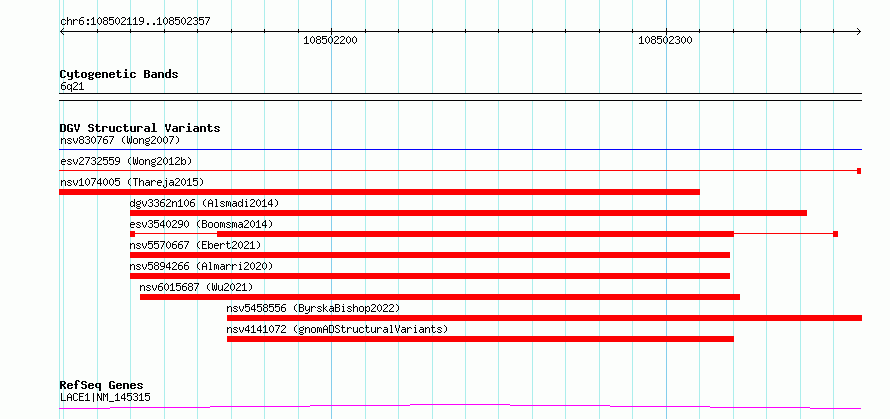Click the red bar of dgv3362n106

(x=468, y=213)
